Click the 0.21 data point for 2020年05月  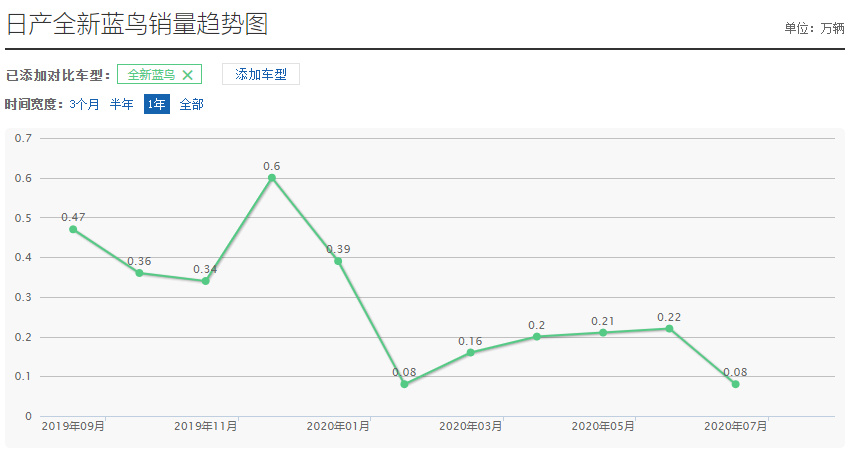coord(603,332)
